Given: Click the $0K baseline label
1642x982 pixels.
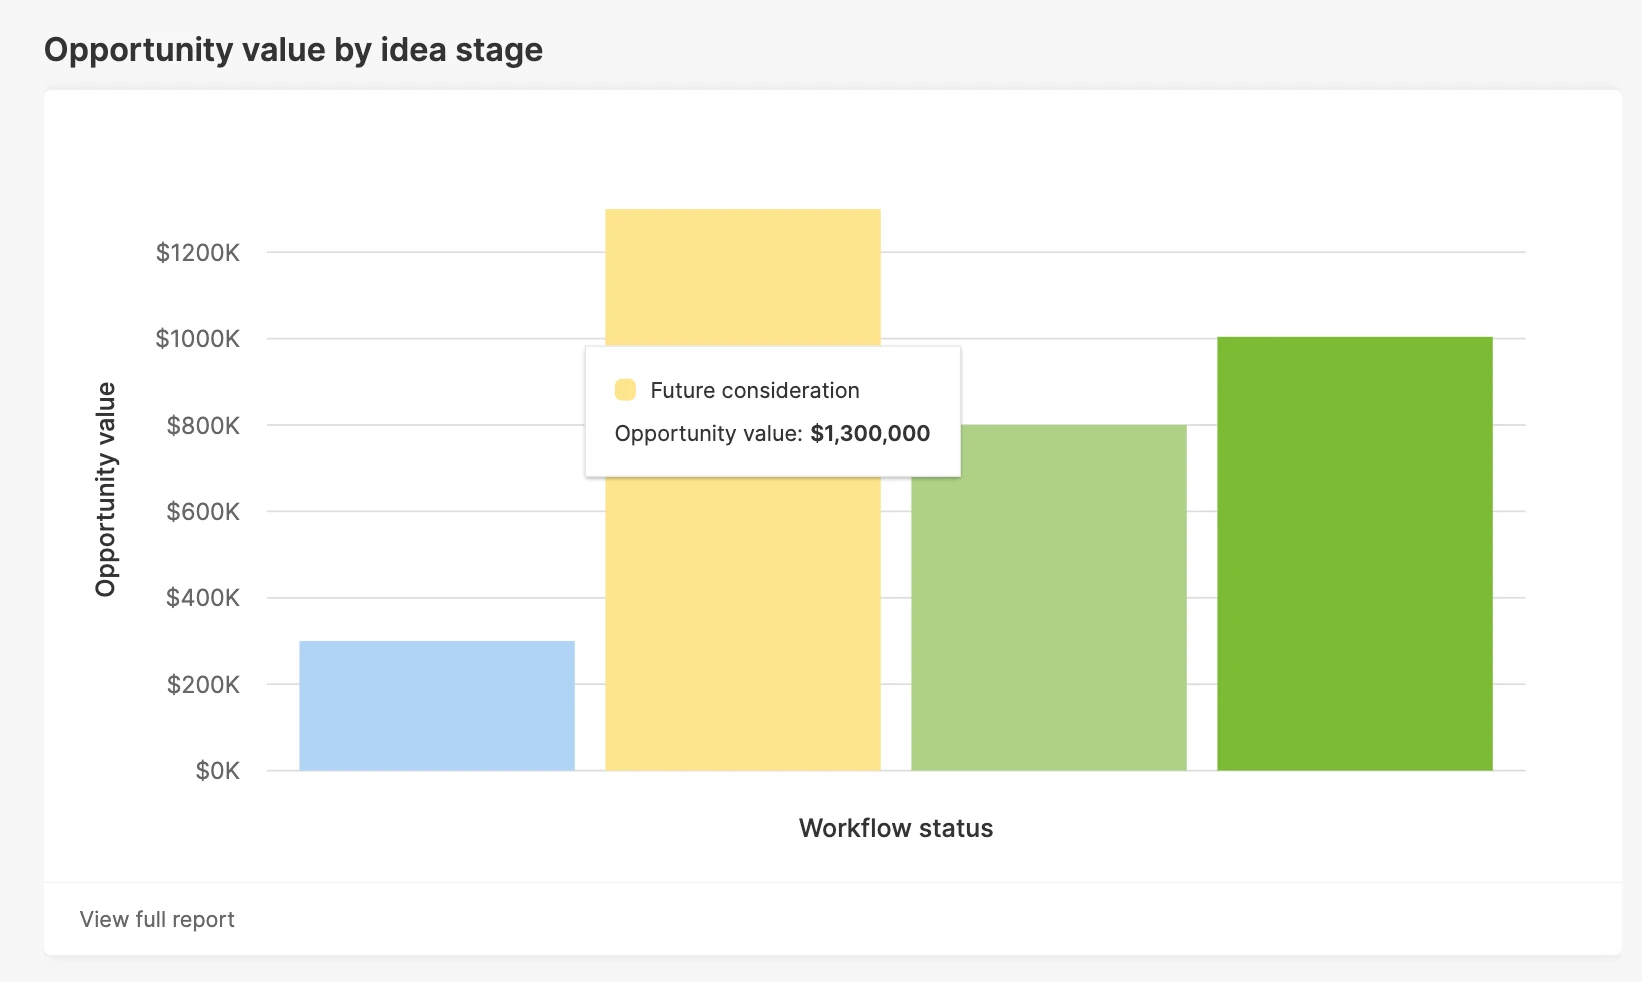Looking at the screenshot, I should click(x=218, y=770).
